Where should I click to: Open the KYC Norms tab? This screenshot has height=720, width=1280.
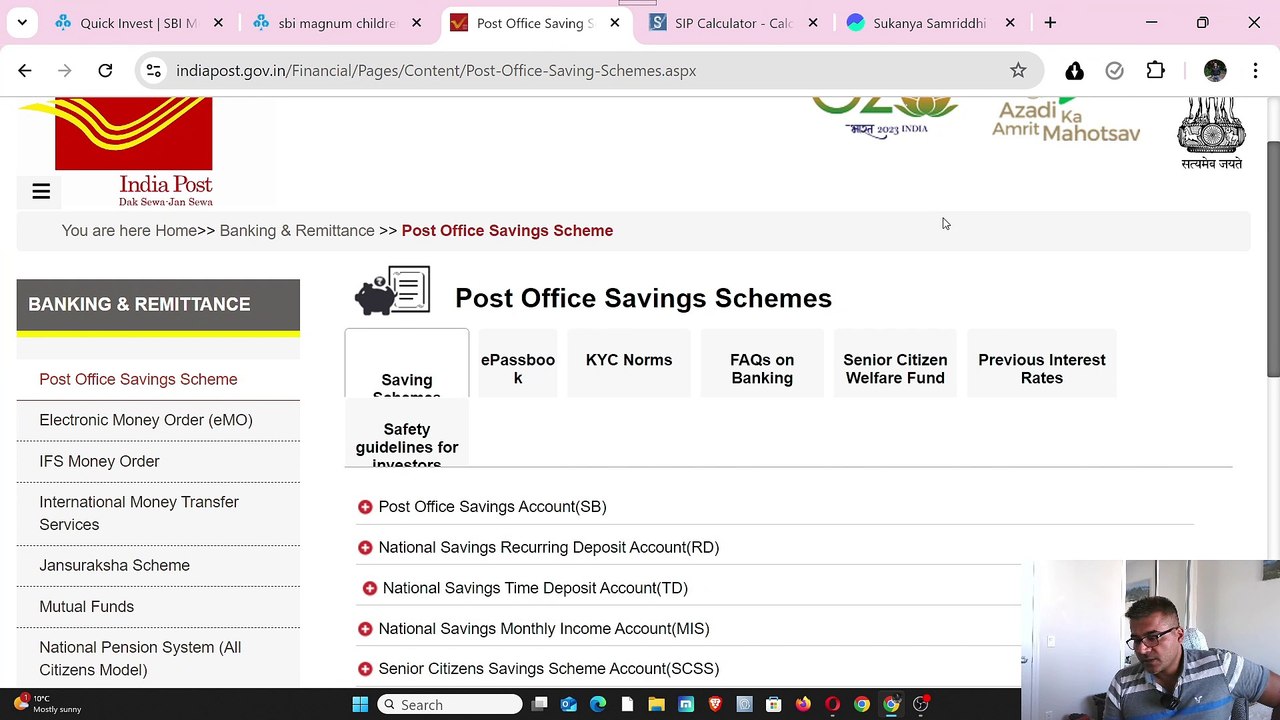tap(629, 364)
